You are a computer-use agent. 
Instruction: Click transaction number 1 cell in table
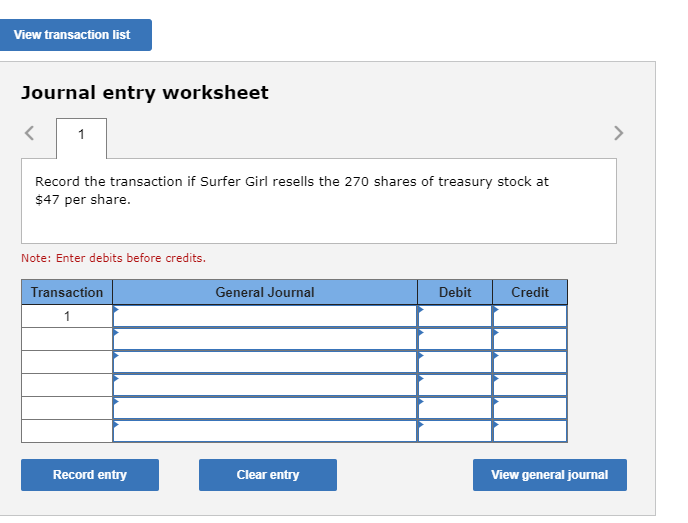point(67,316)
